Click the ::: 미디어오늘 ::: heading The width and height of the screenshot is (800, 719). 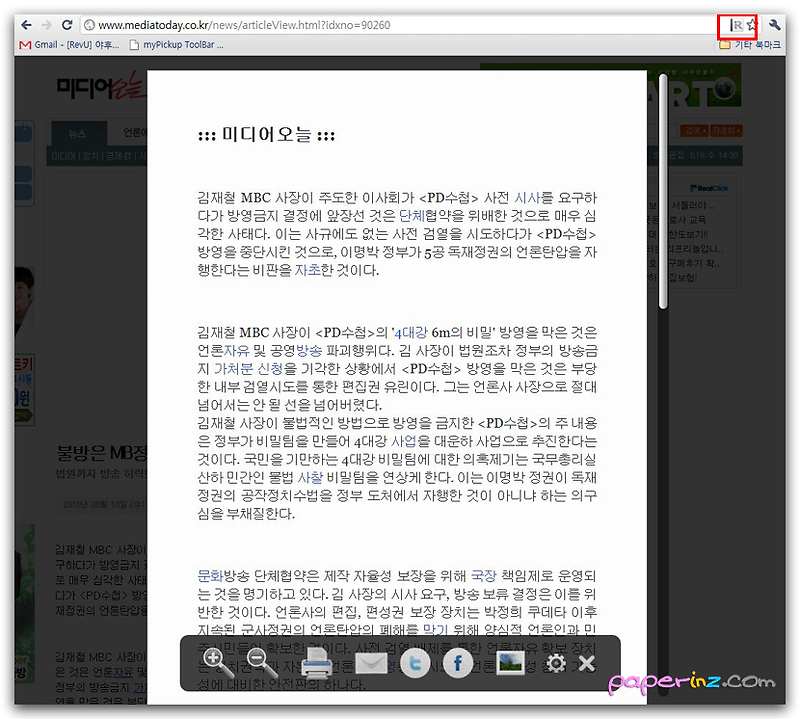266,135
